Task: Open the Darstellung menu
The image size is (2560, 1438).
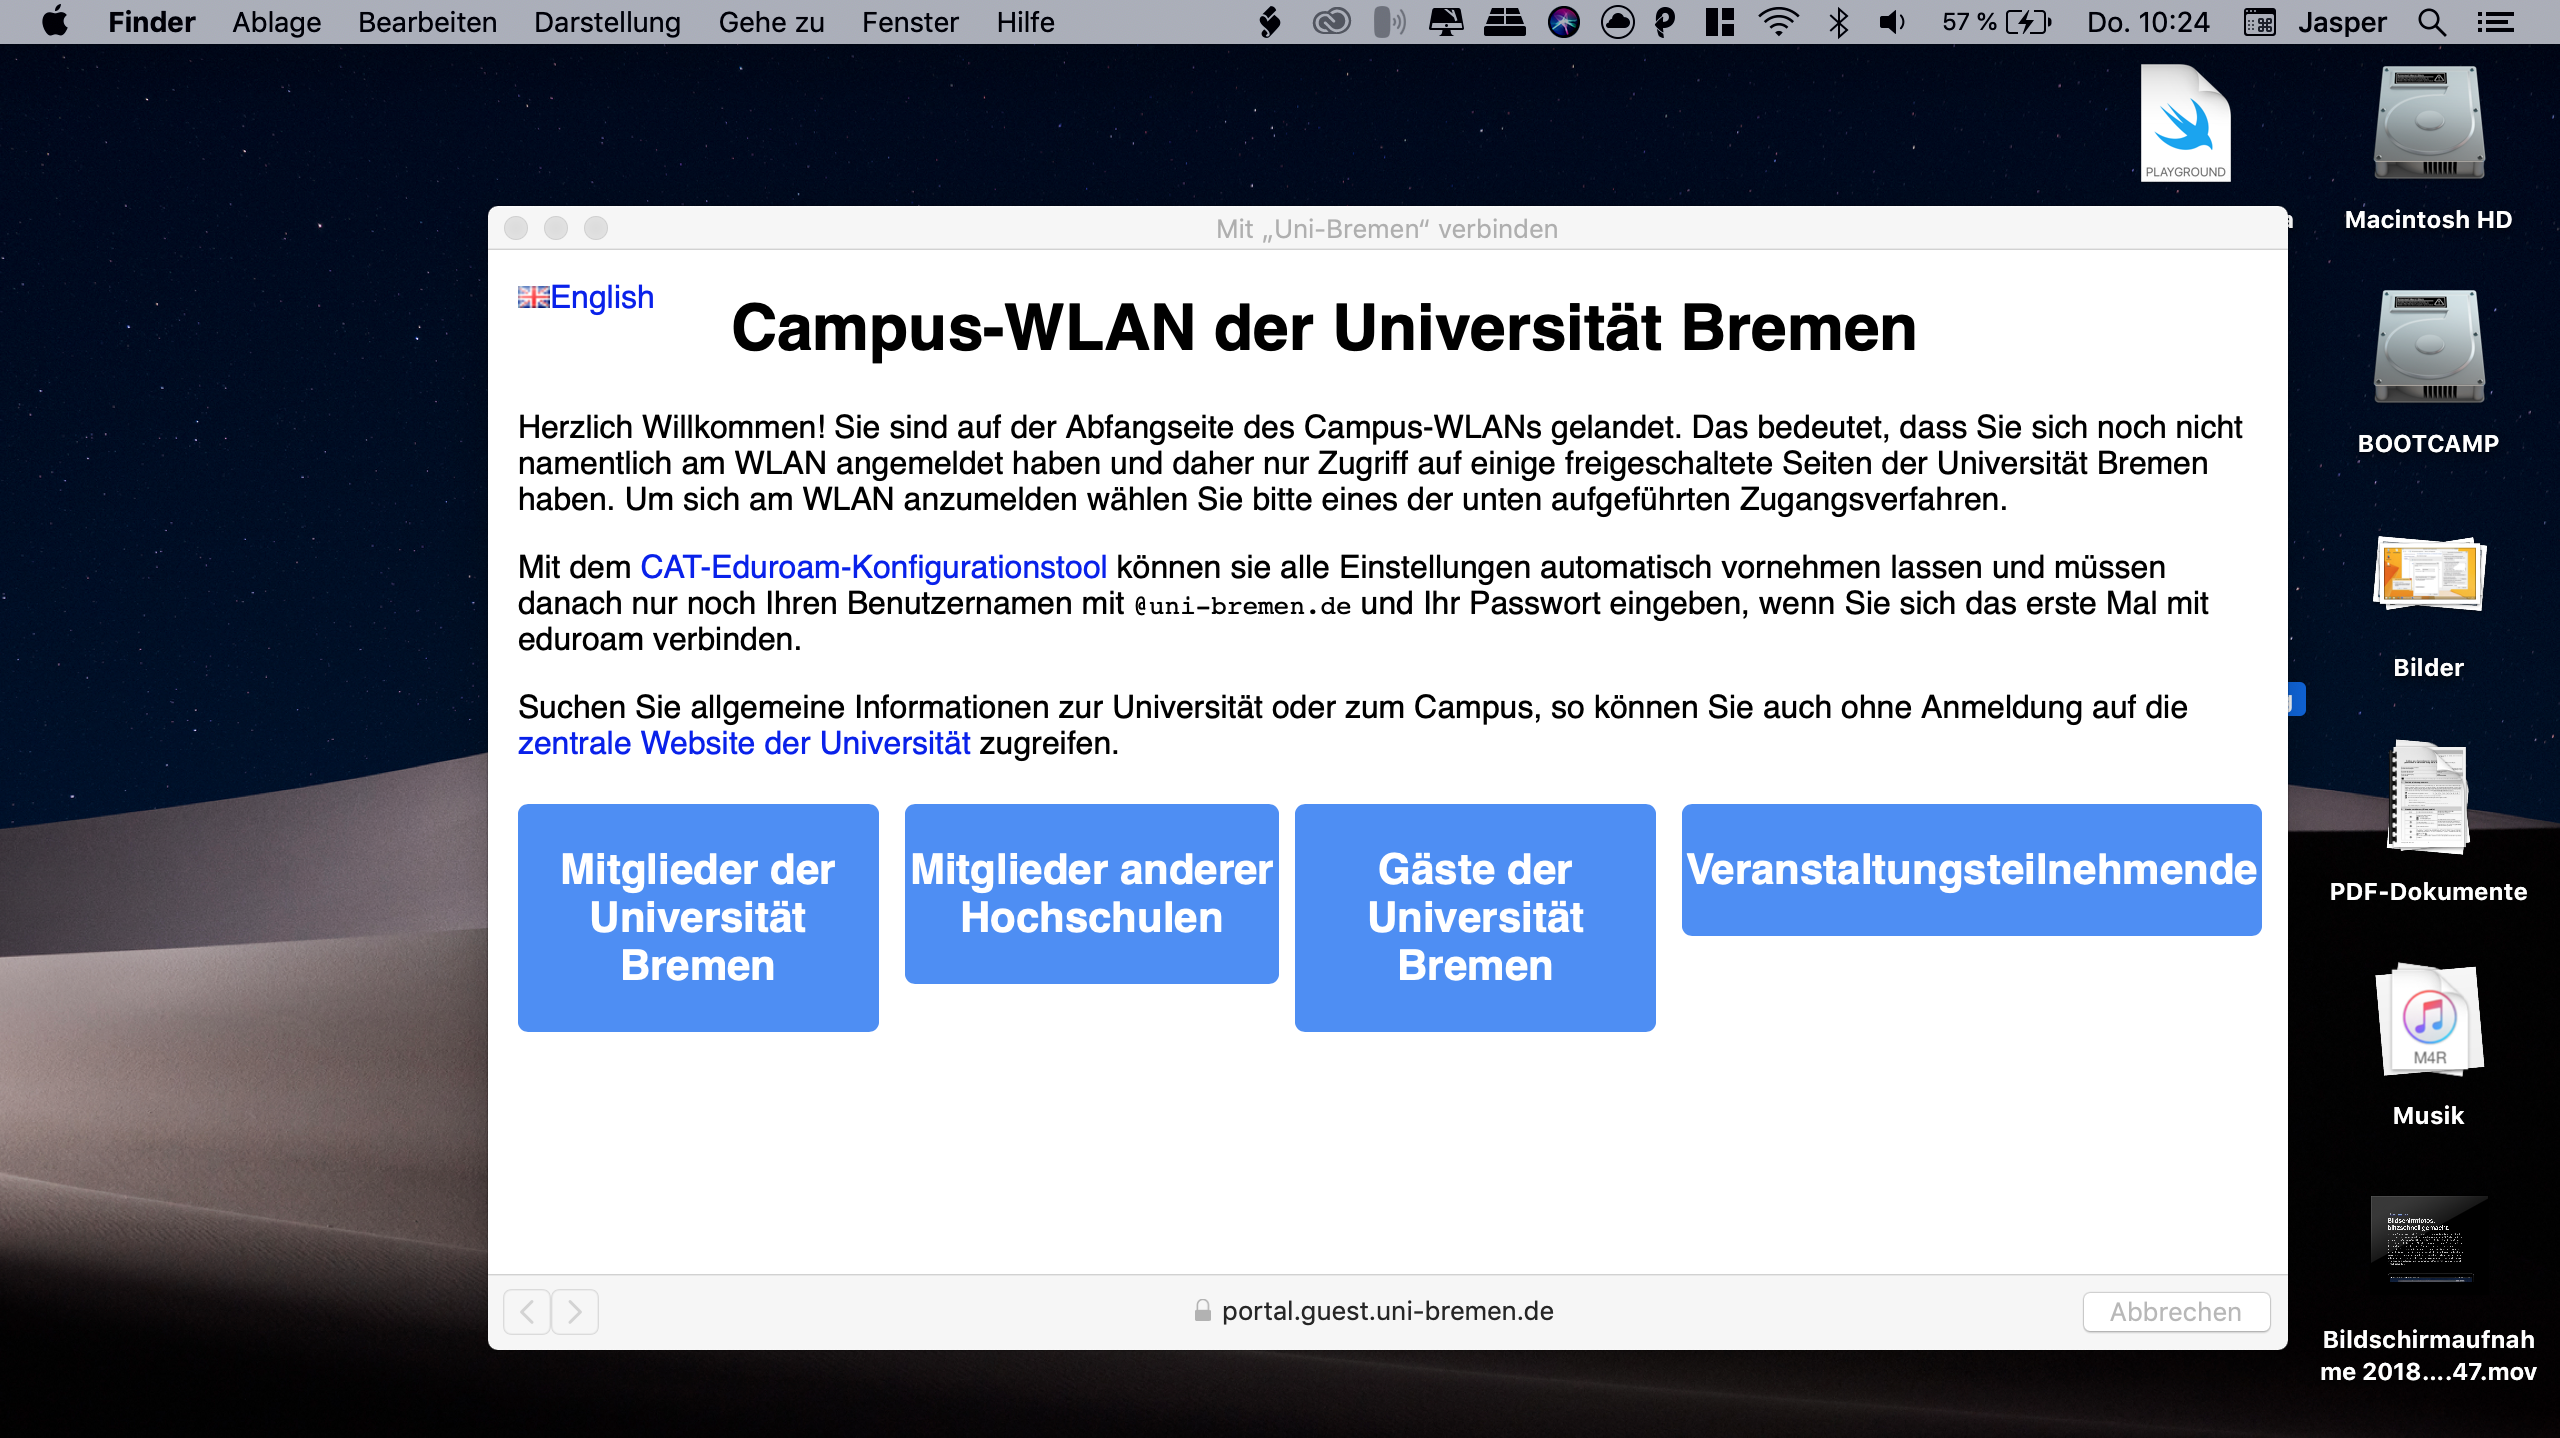Action: 607,22
